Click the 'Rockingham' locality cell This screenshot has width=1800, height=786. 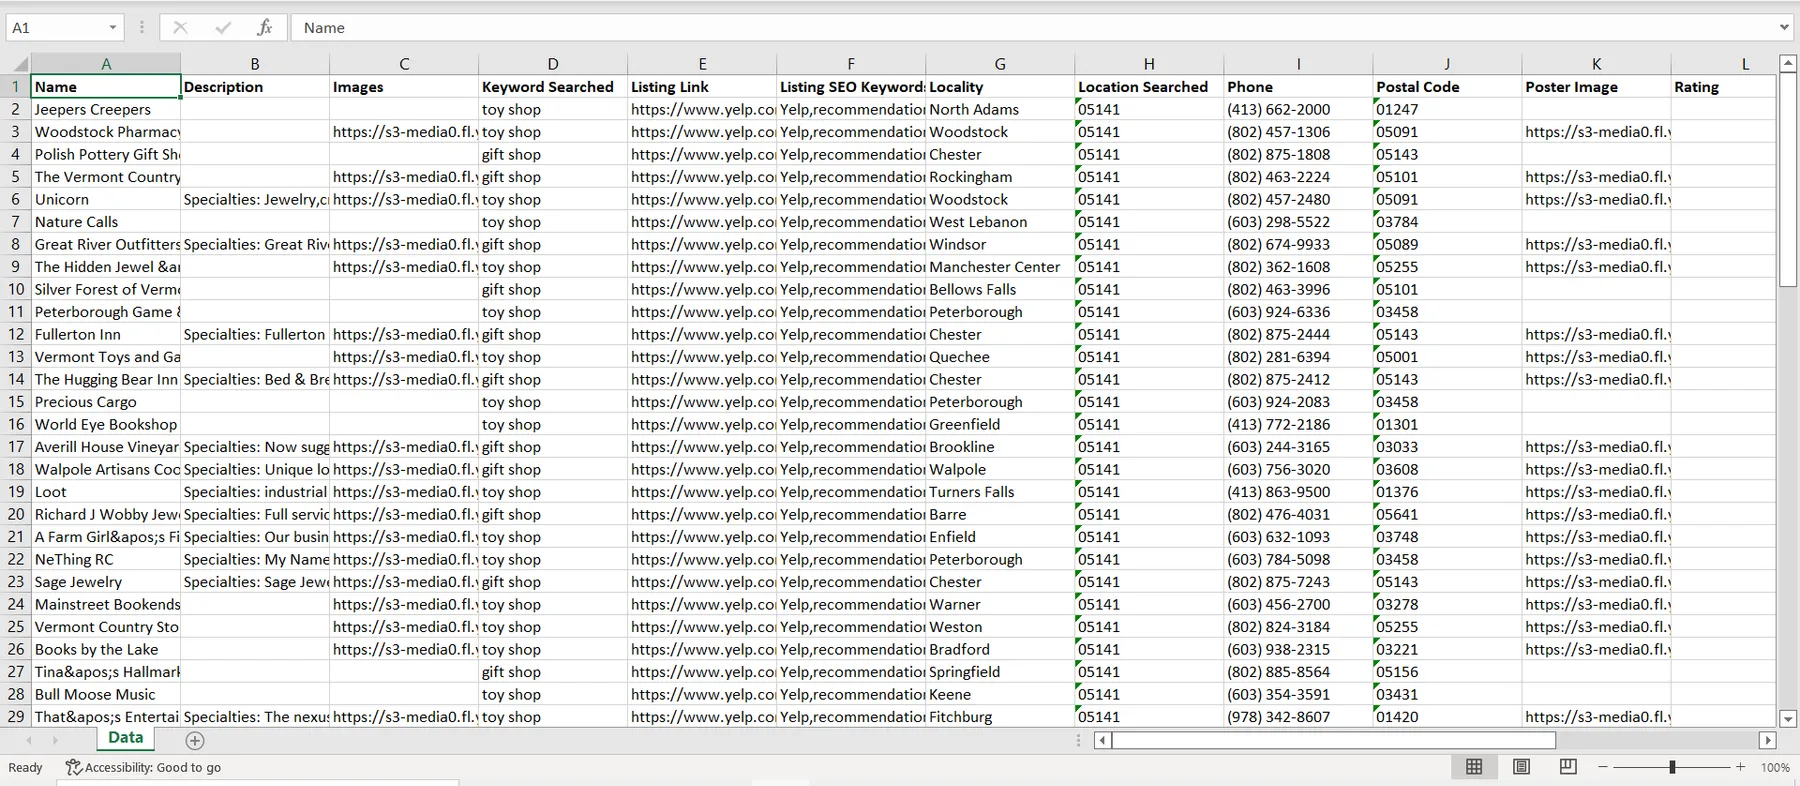(1000, 177)
